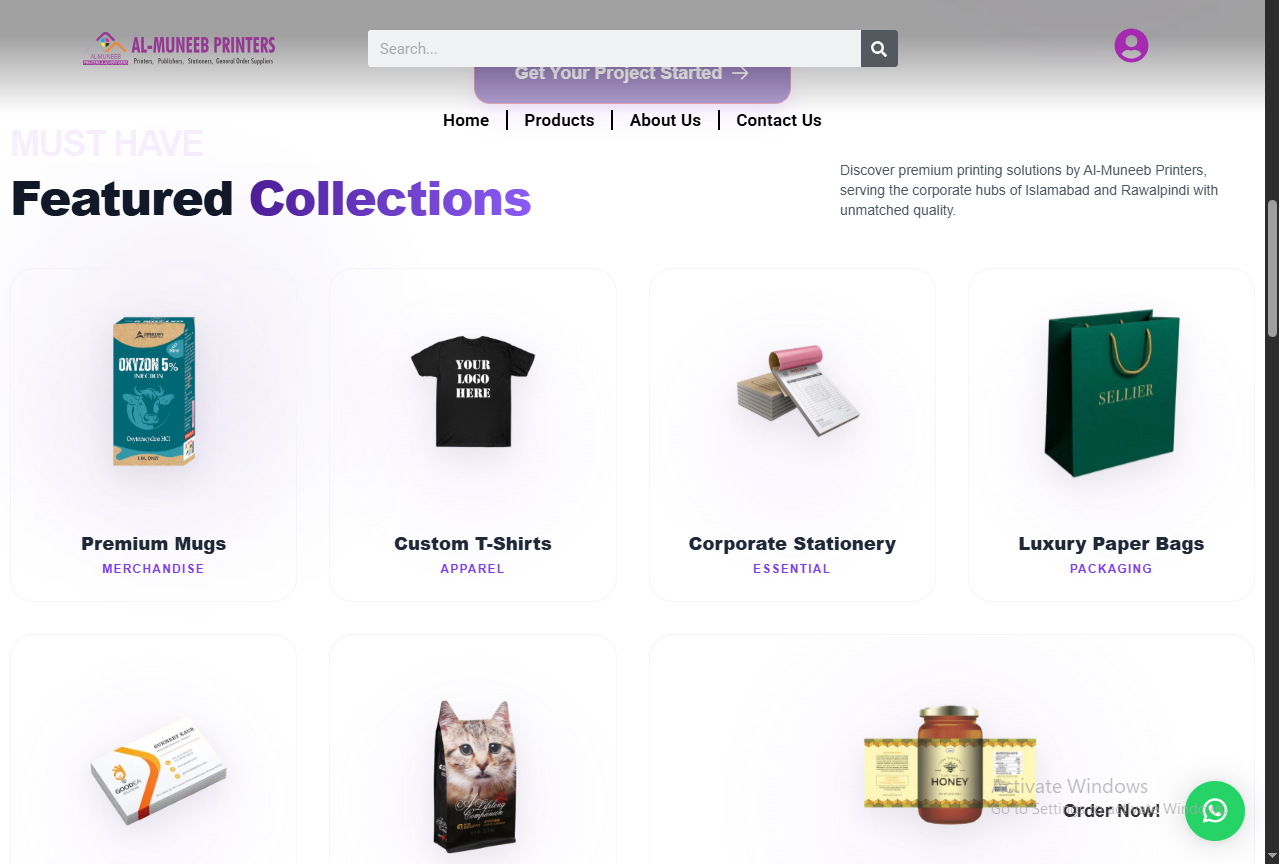Open the Products menu item
Viewport: 1279px width, 864px height.
pyautogui.click(x=559, y=120)
